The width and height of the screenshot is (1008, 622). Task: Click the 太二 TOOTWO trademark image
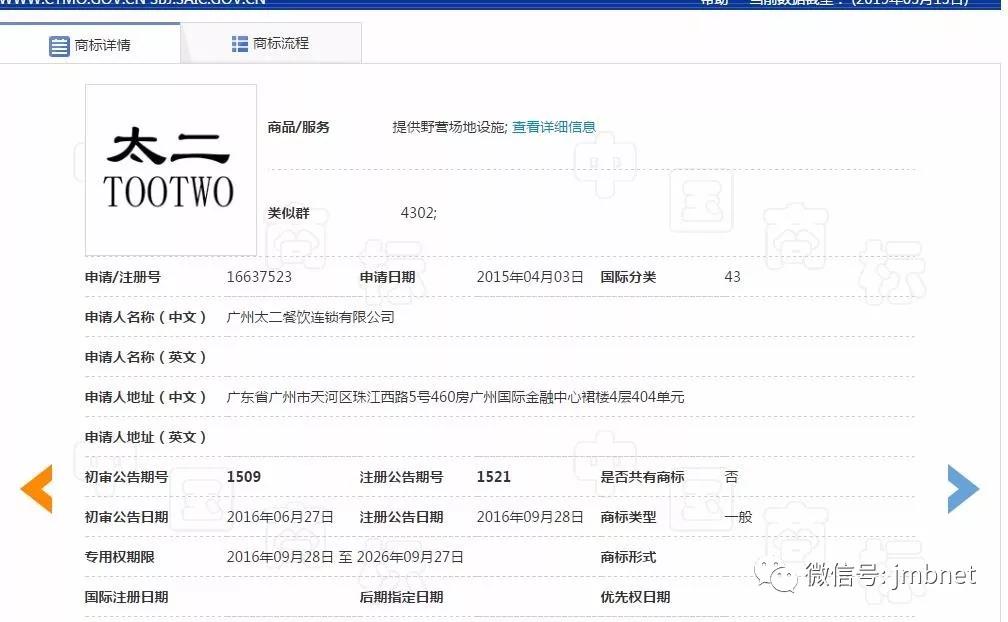pos(171,170)
